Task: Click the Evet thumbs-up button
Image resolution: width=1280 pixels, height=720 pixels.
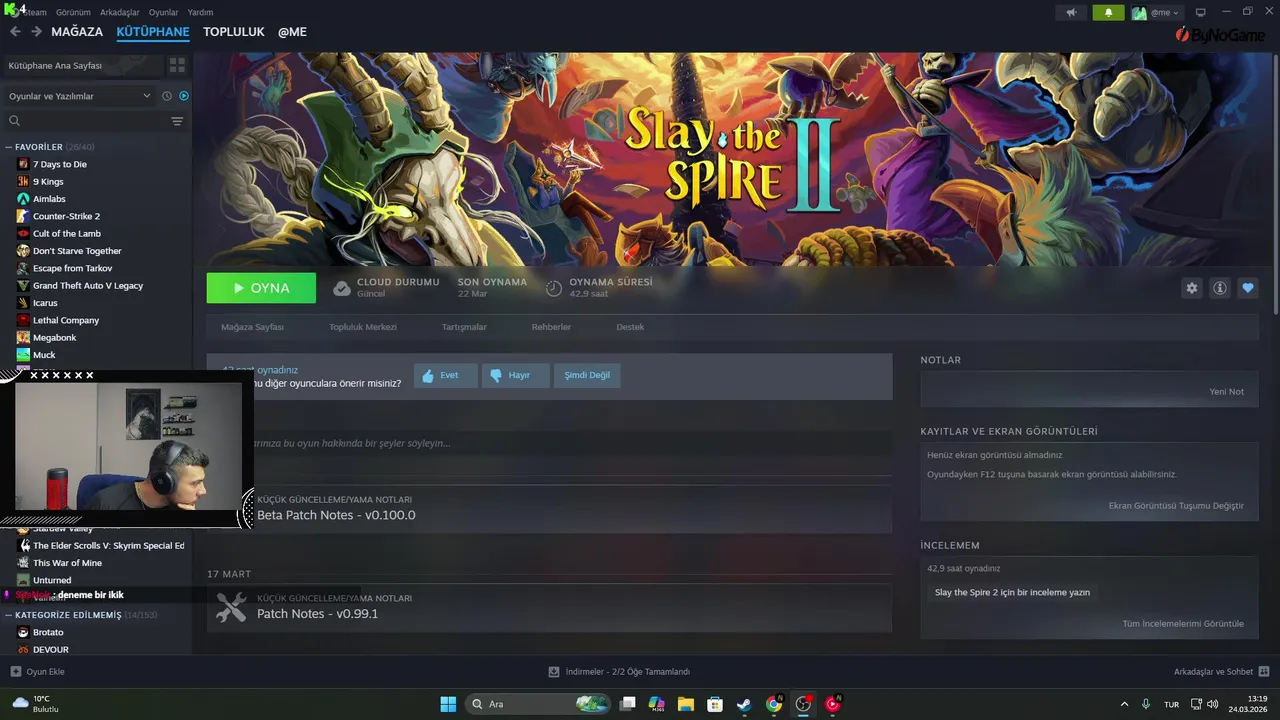Action: (445, 375)
